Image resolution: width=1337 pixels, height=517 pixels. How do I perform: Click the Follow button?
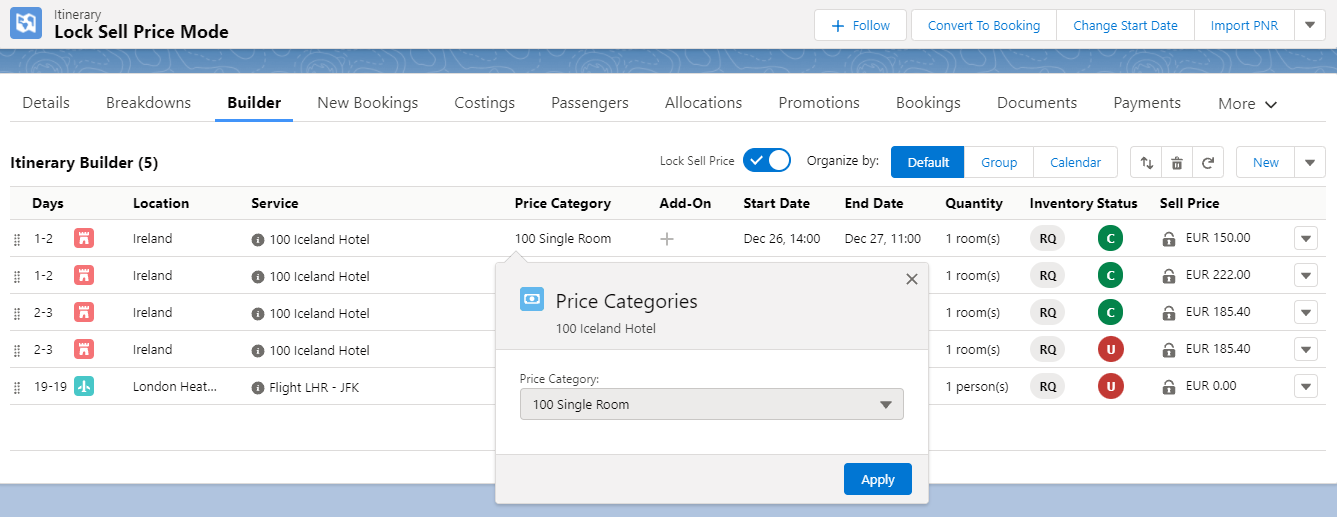pyautogui.click(x=860, y=25)
